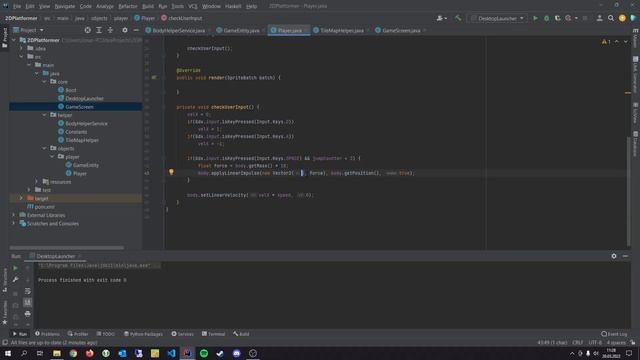
Task: Select the GameEntity class in the project tree
Action: point(86,165)
